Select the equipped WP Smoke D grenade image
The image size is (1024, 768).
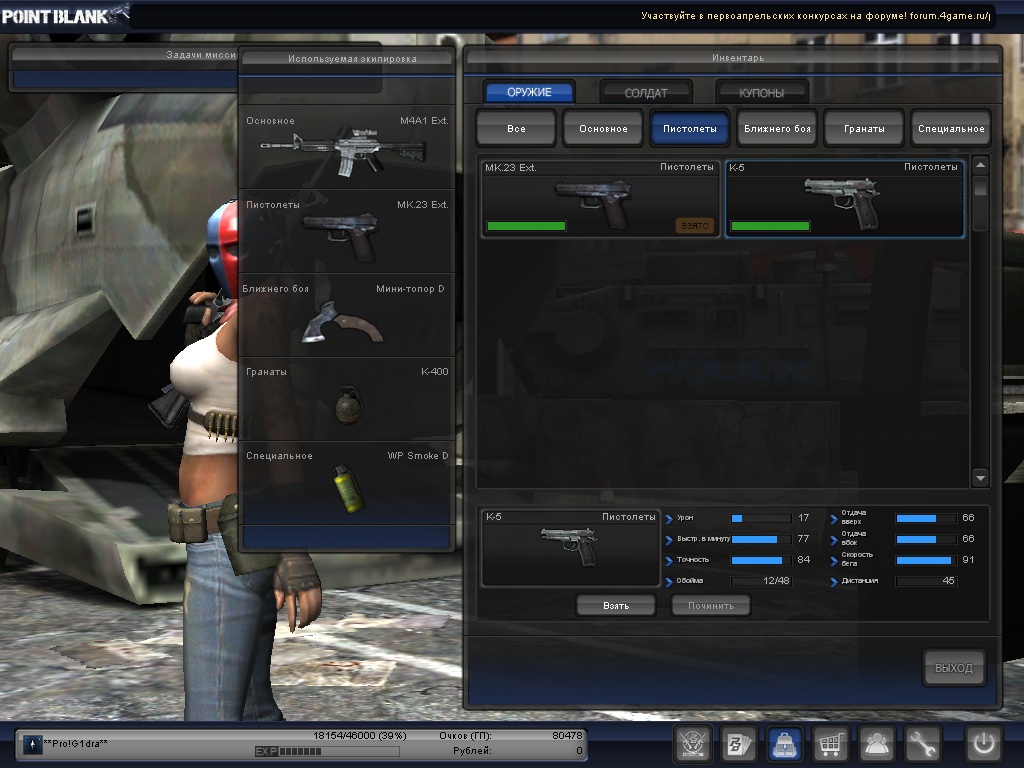click(x=348, y=487)
